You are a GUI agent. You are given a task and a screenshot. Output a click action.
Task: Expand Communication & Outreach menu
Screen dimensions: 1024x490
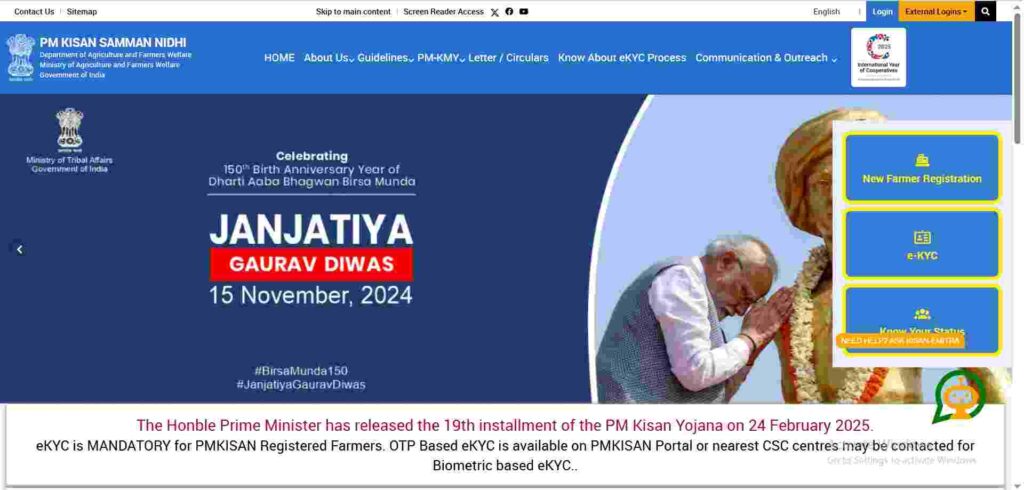(x=765, y=57)
